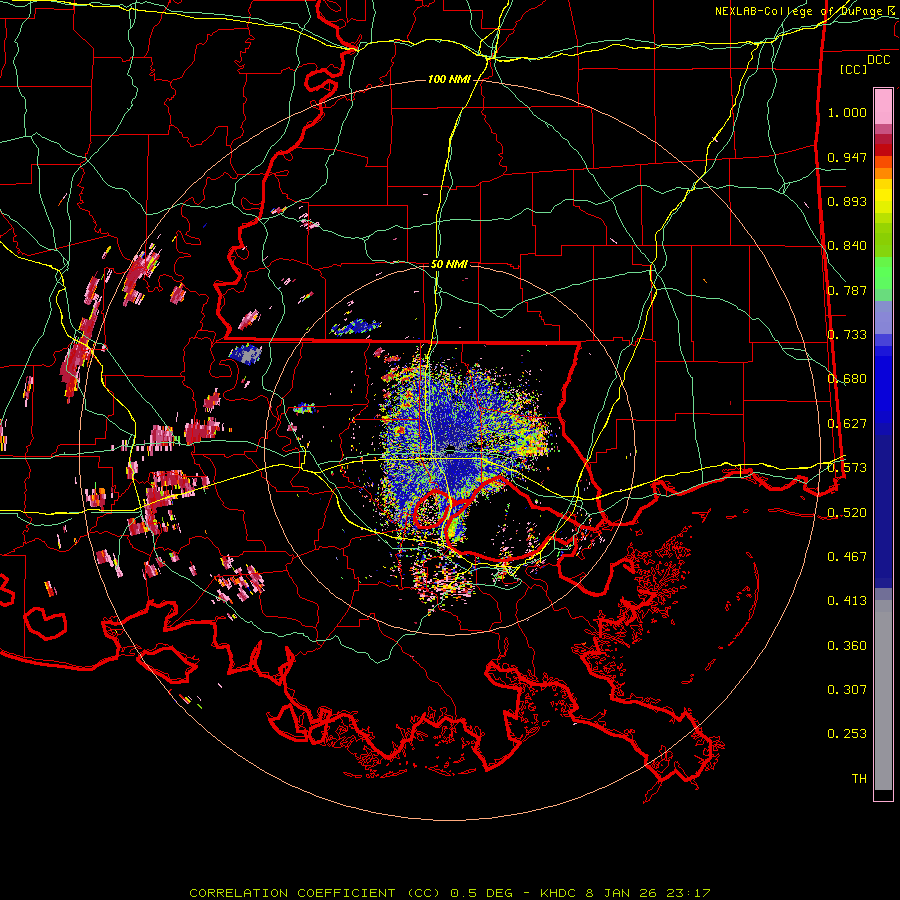The image size is (900, 900).
Task: Click the 50 NMI range ring label
Action: [449, 264]
